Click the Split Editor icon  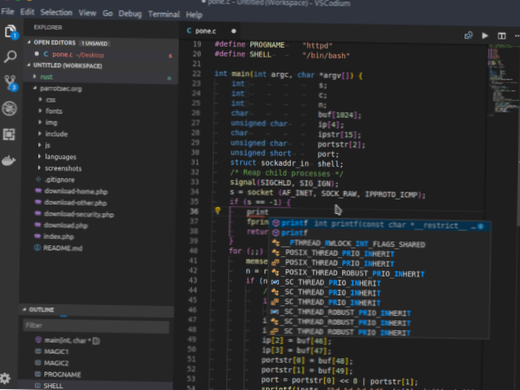502,36
